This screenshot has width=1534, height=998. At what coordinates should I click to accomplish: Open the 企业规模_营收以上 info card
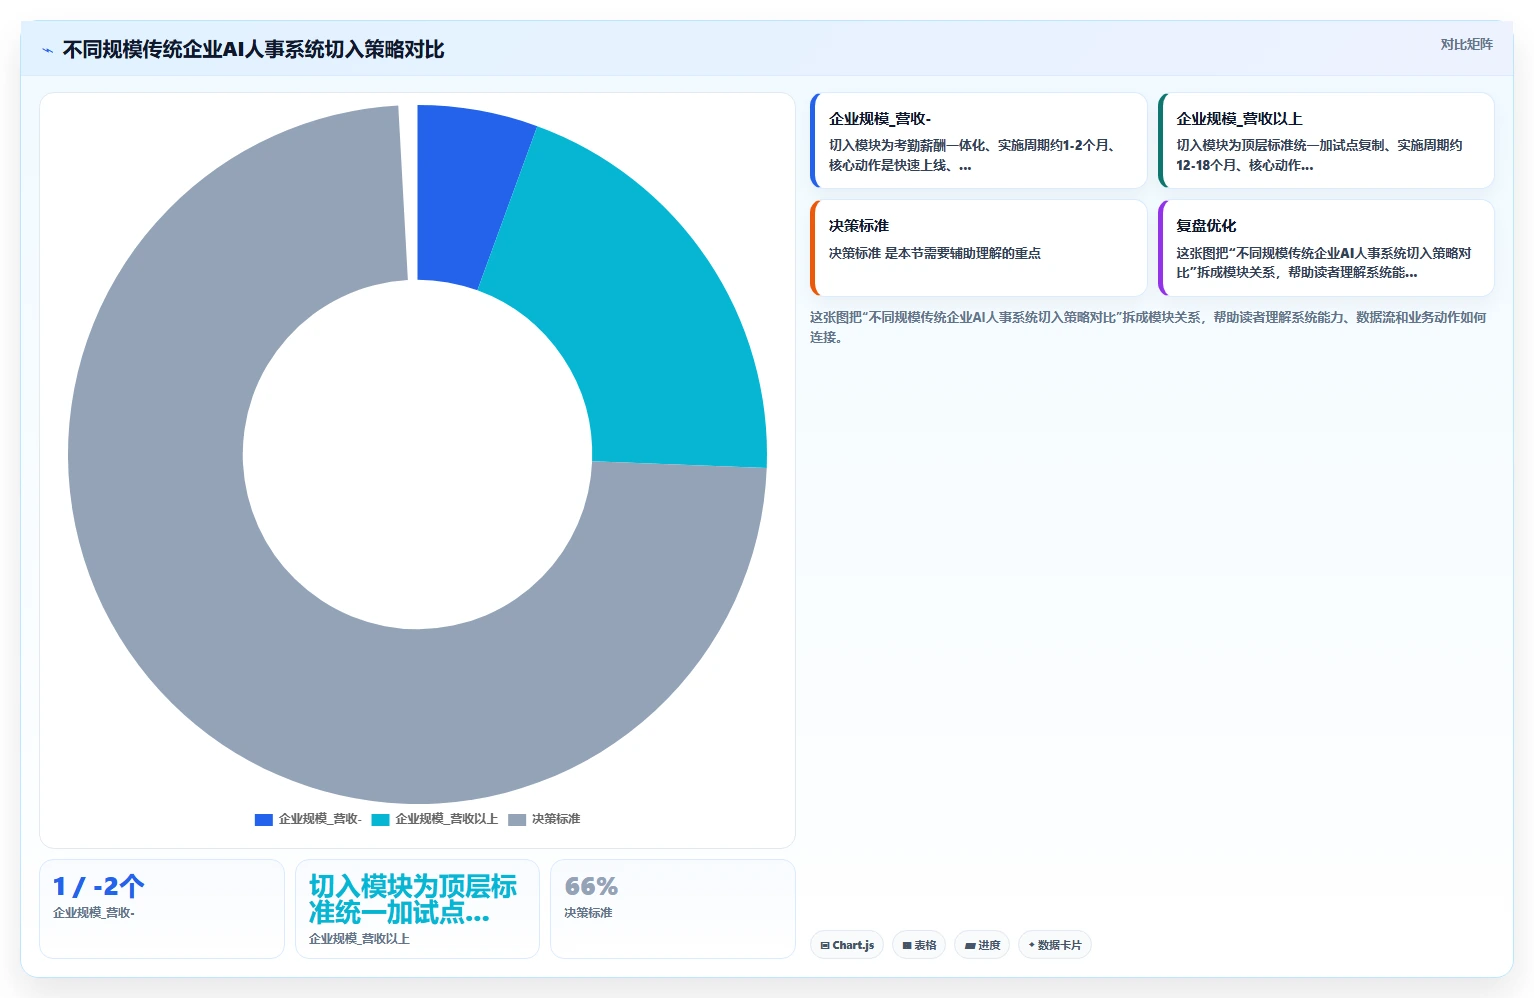(x=1326, y=140)
